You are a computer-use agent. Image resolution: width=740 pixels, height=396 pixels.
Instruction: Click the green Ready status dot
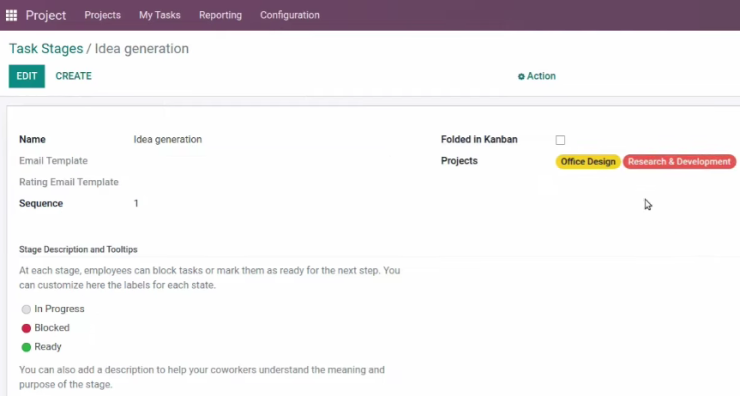[26, 347]
